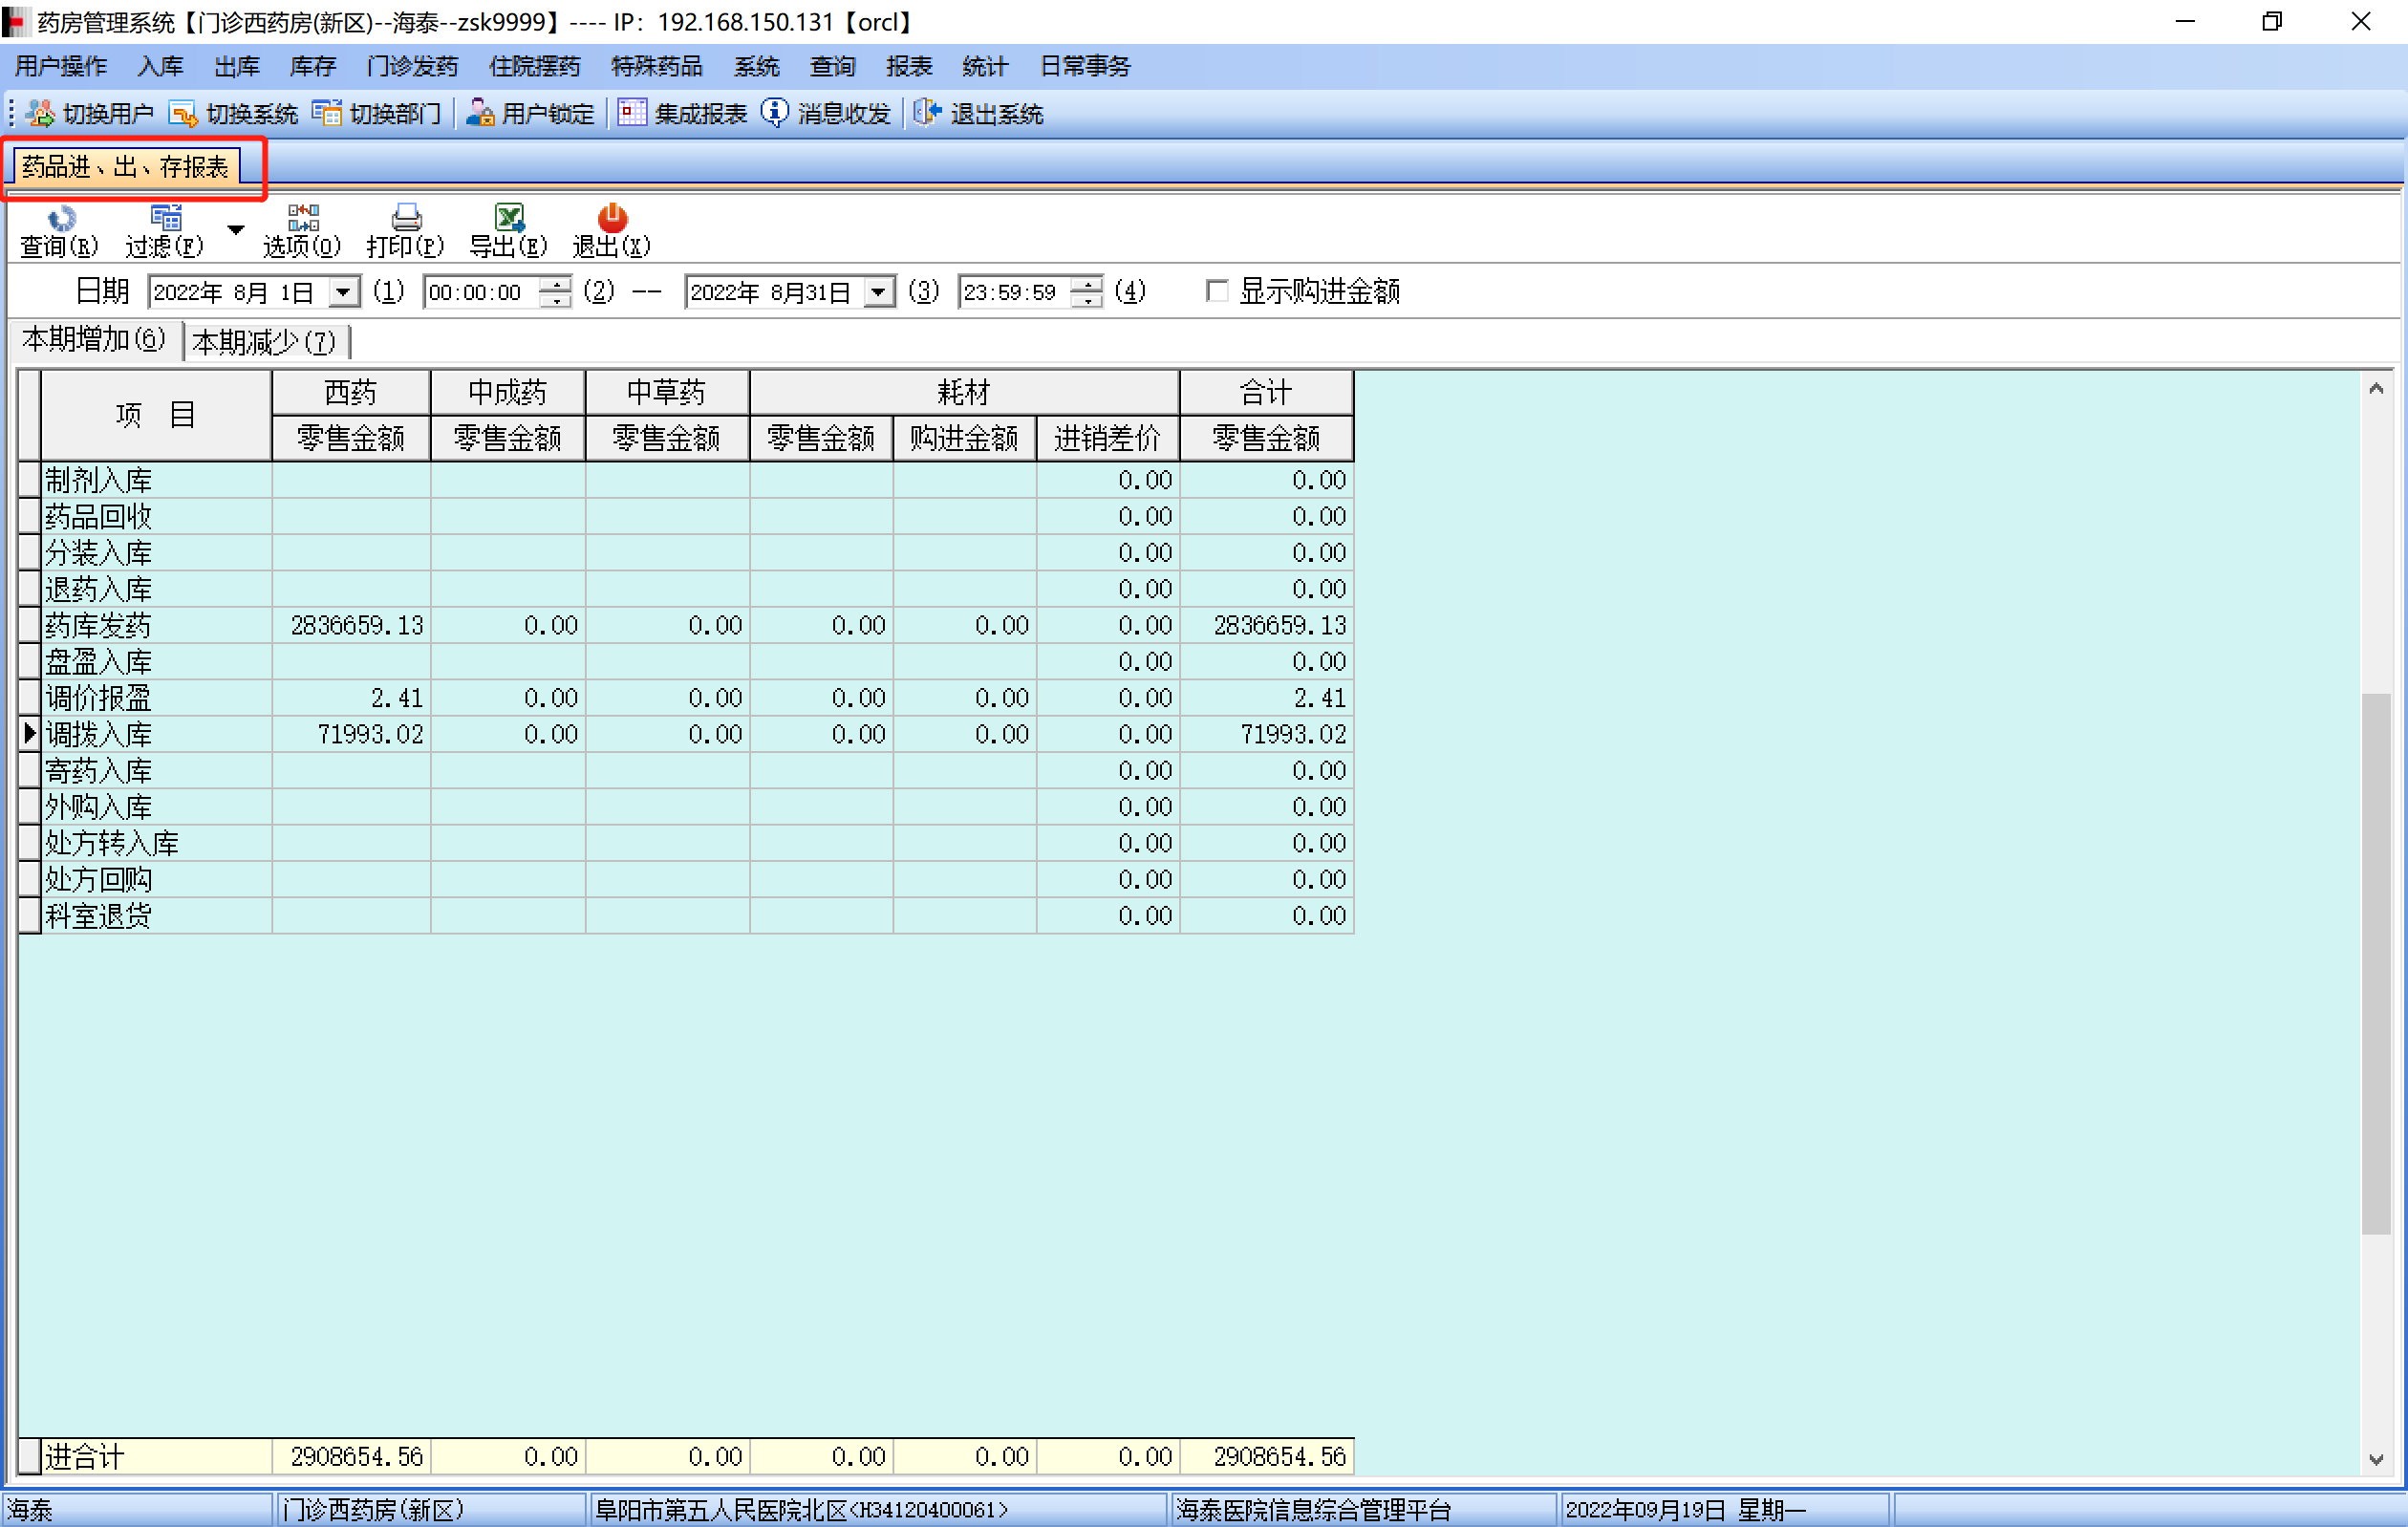Screen dimensions: 2408x1527
Task: Open 消息收发 messaging toolbar icon
Action: pyautogui.click(x=826, y=114)
